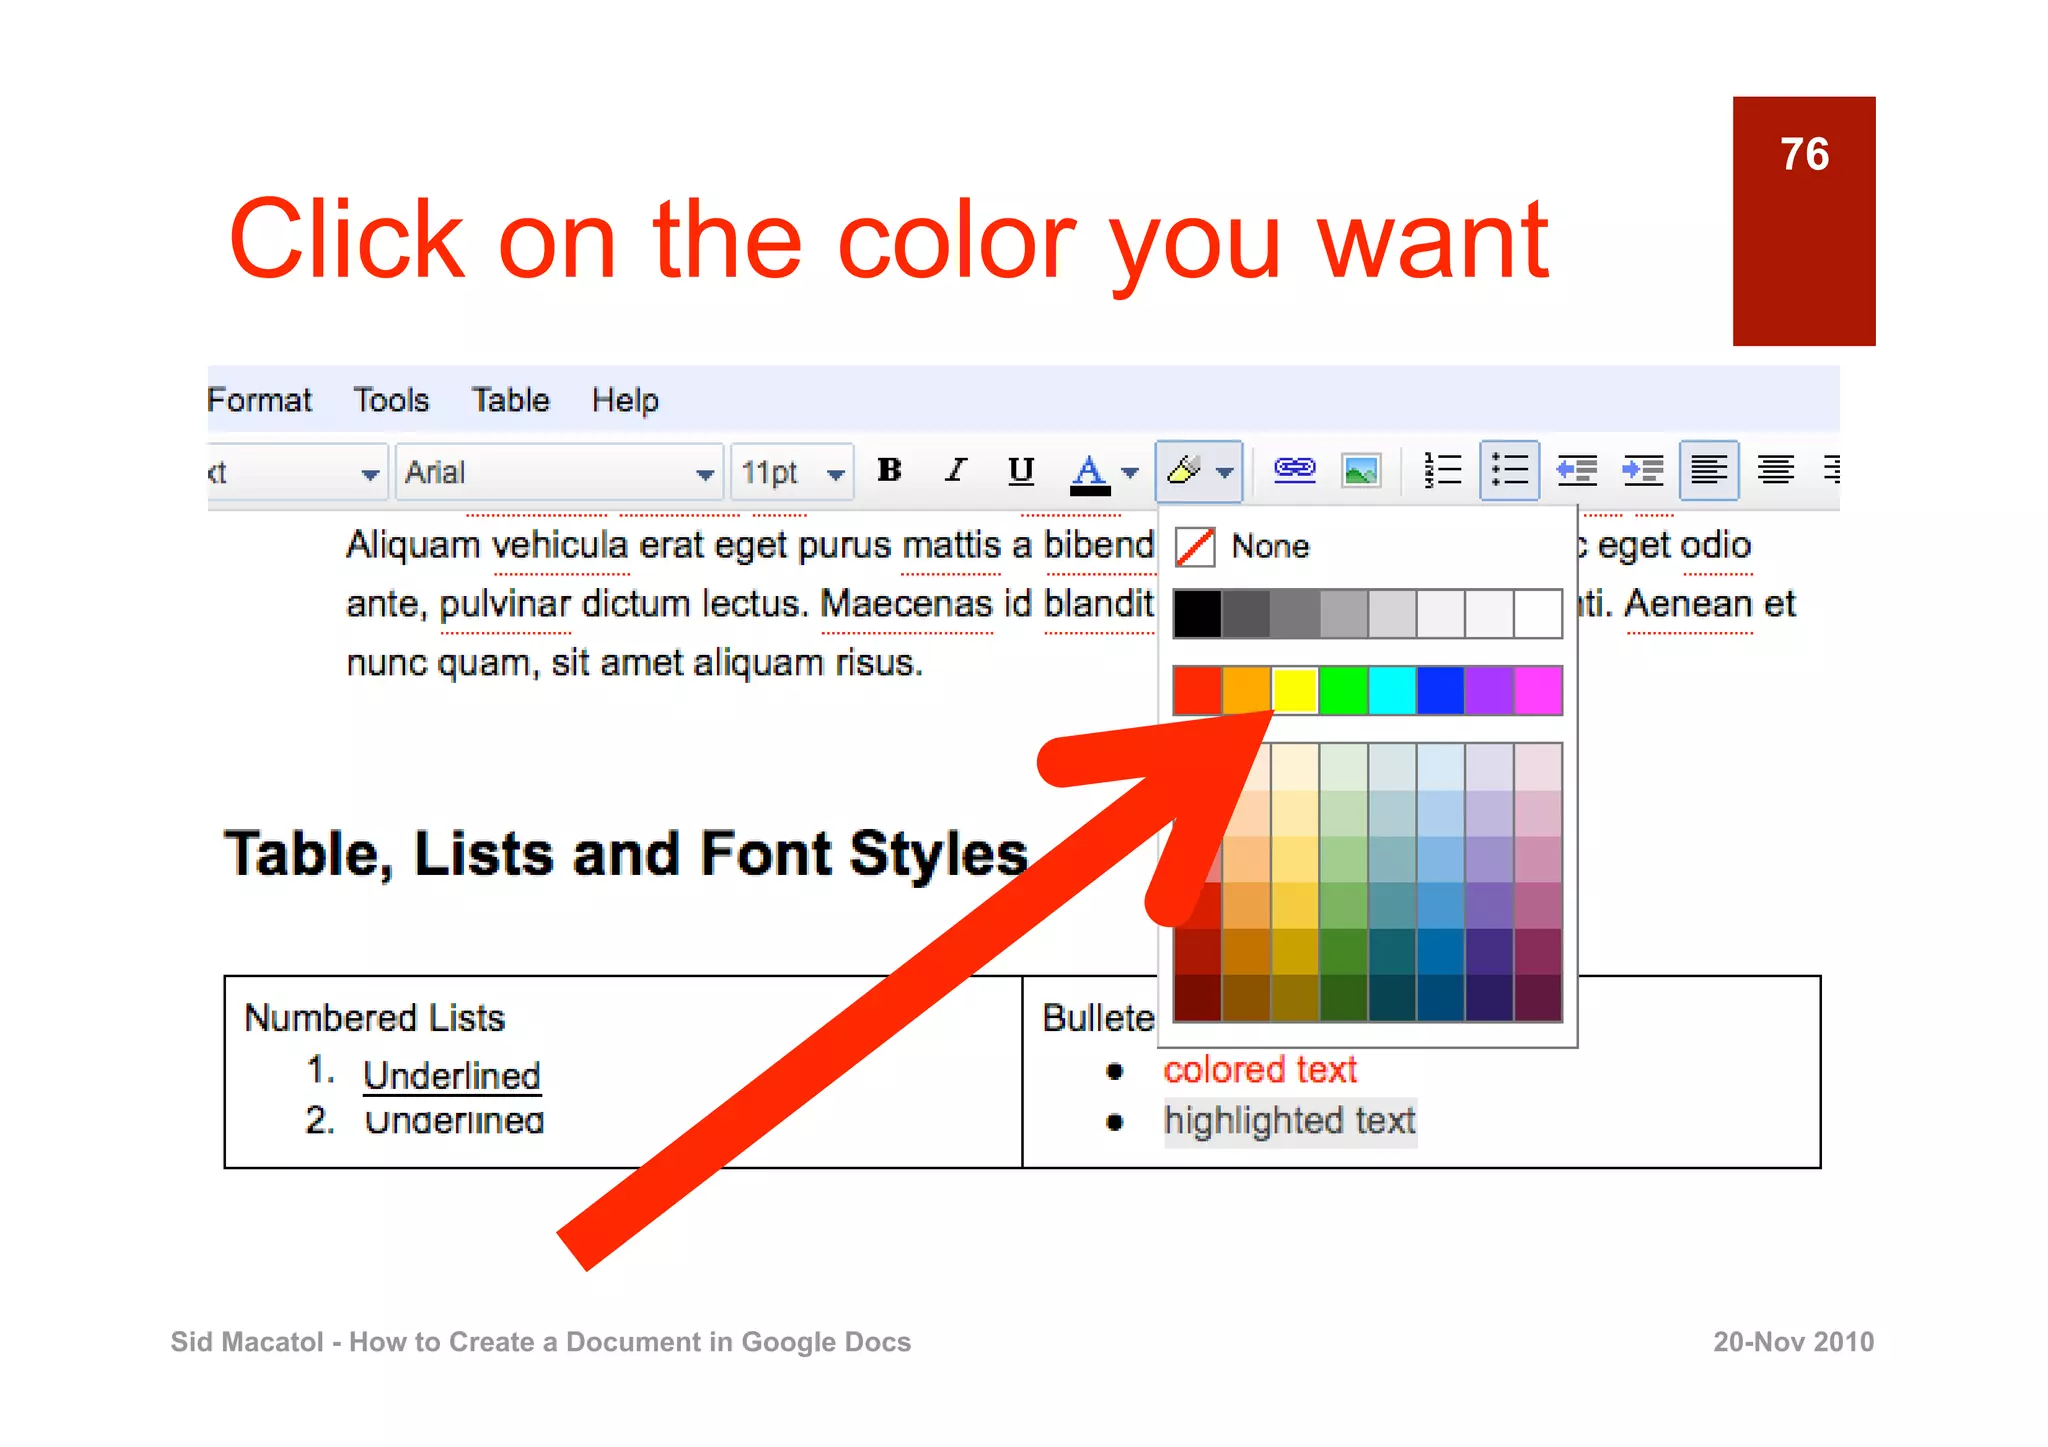Viewport: 2048px width, 1447px height.
Task: Click the 'colored text' bullet item
Action: 1260,1070
